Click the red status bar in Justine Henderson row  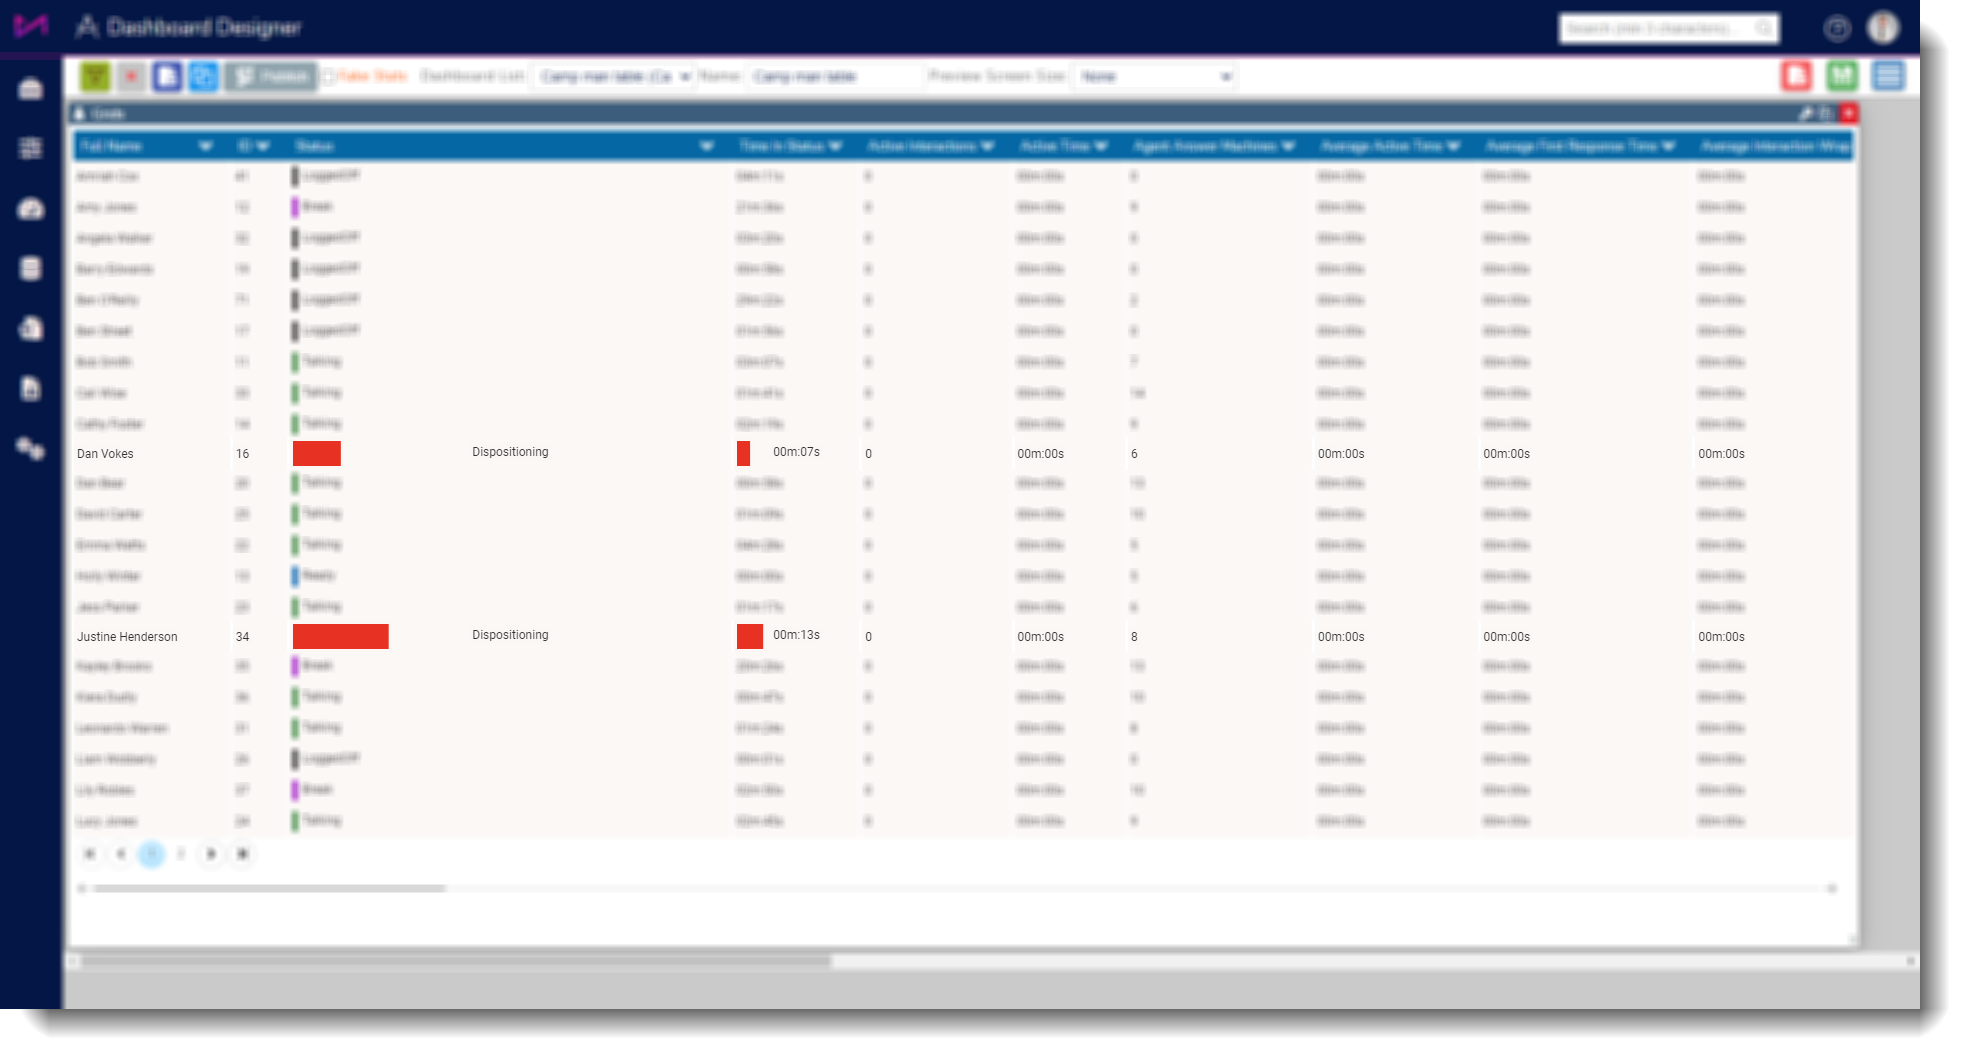click(341, 636)
